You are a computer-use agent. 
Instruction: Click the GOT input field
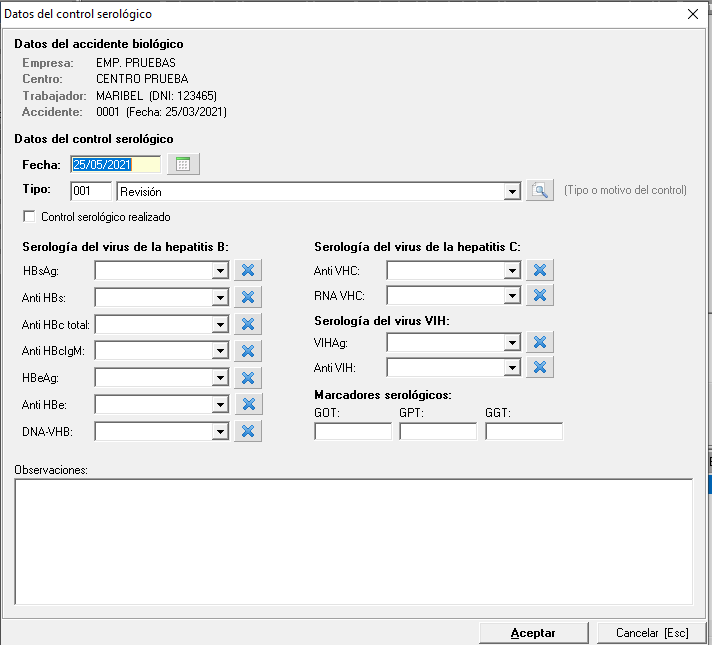[353, 432]
